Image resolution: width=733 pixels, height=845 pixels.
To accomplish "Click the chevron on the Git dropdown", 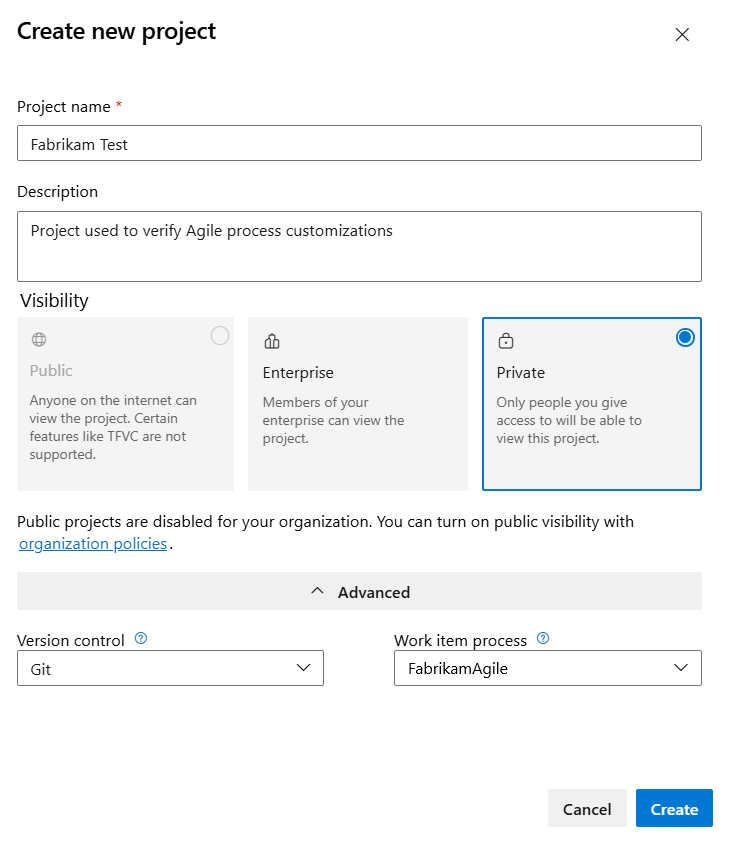I will pyautogui.click(x=303, y=668).
